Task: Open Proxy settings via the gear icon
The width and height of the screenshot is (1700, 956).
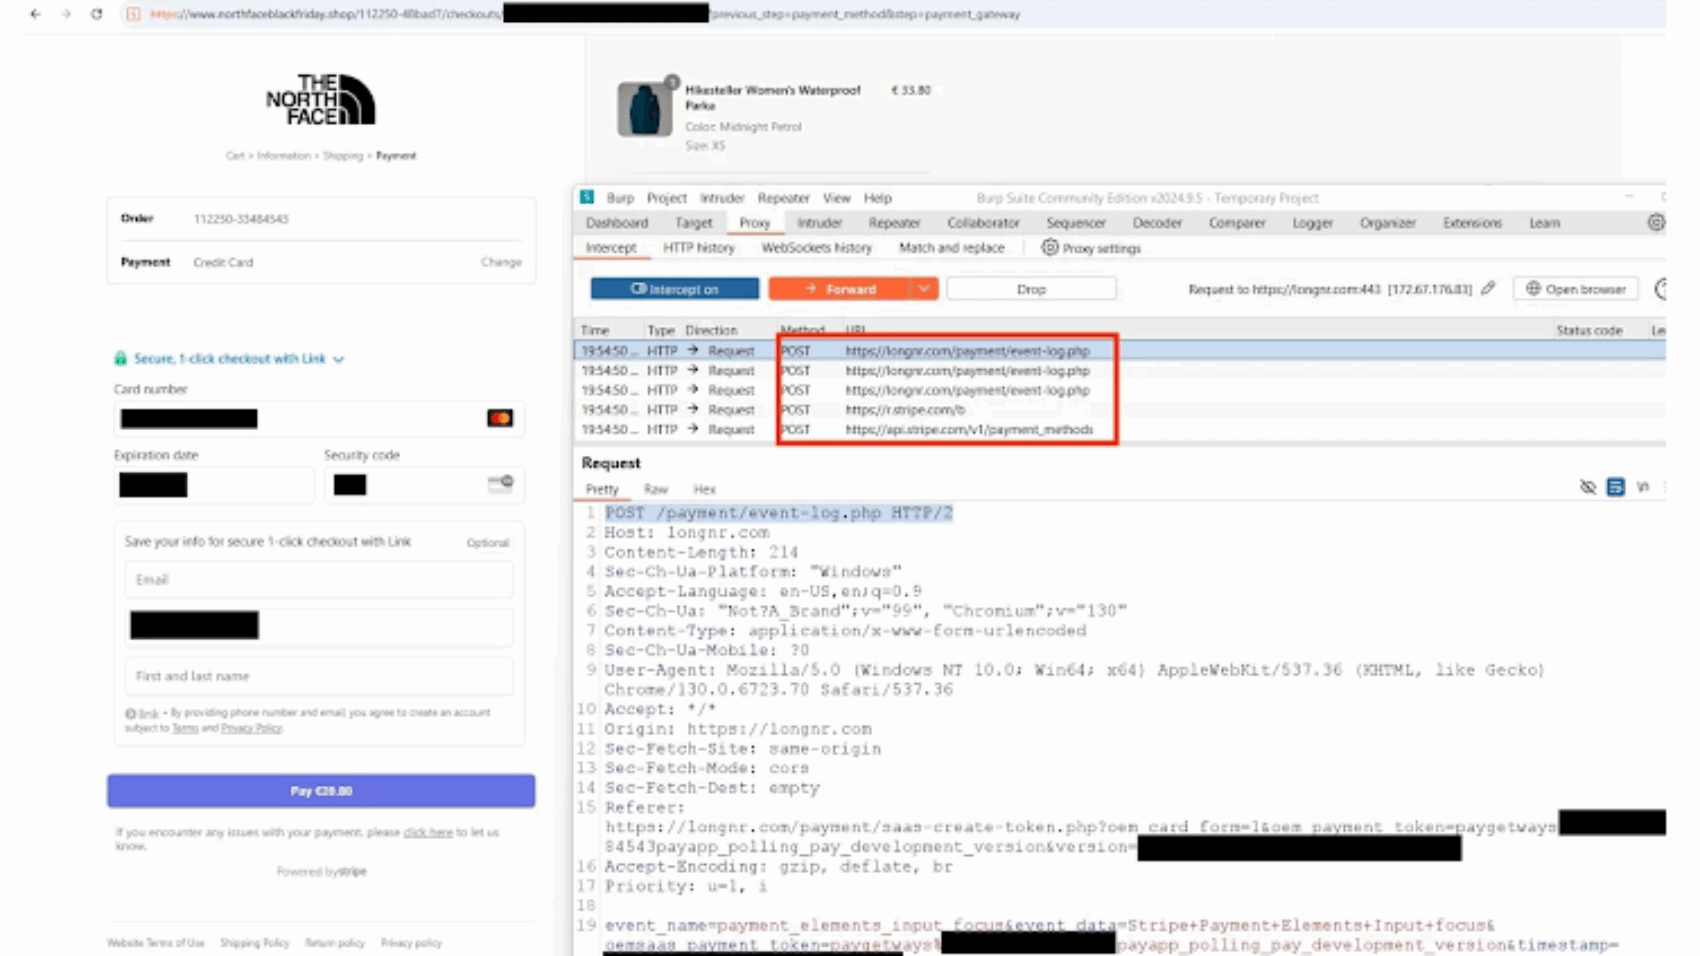Action: (1050, 248)
